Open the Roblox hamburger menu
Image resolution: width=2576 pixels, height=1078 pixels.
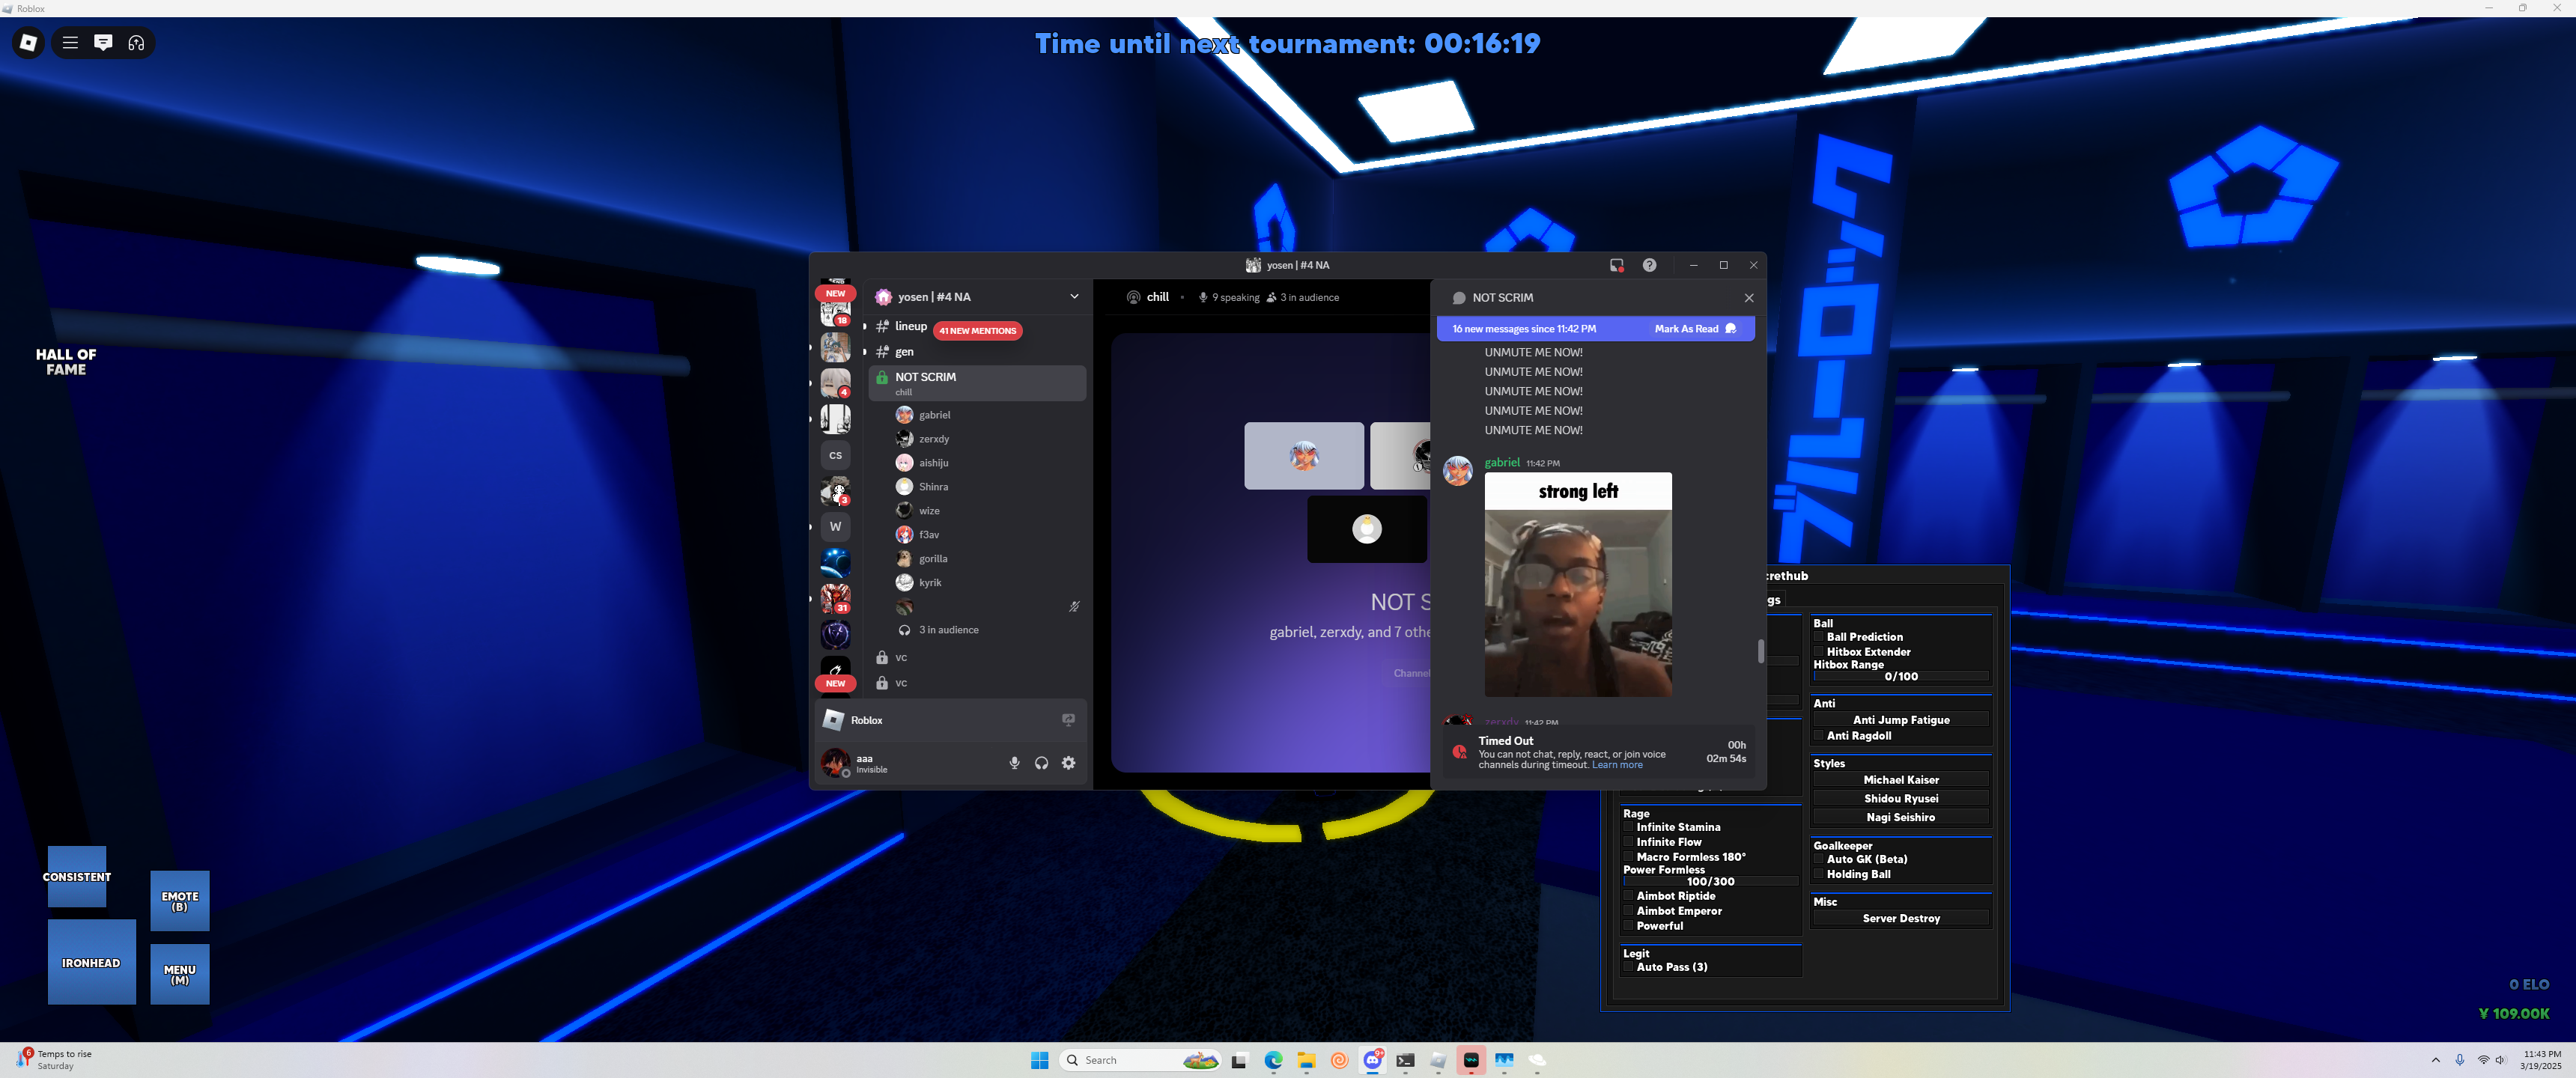(70, 42)
